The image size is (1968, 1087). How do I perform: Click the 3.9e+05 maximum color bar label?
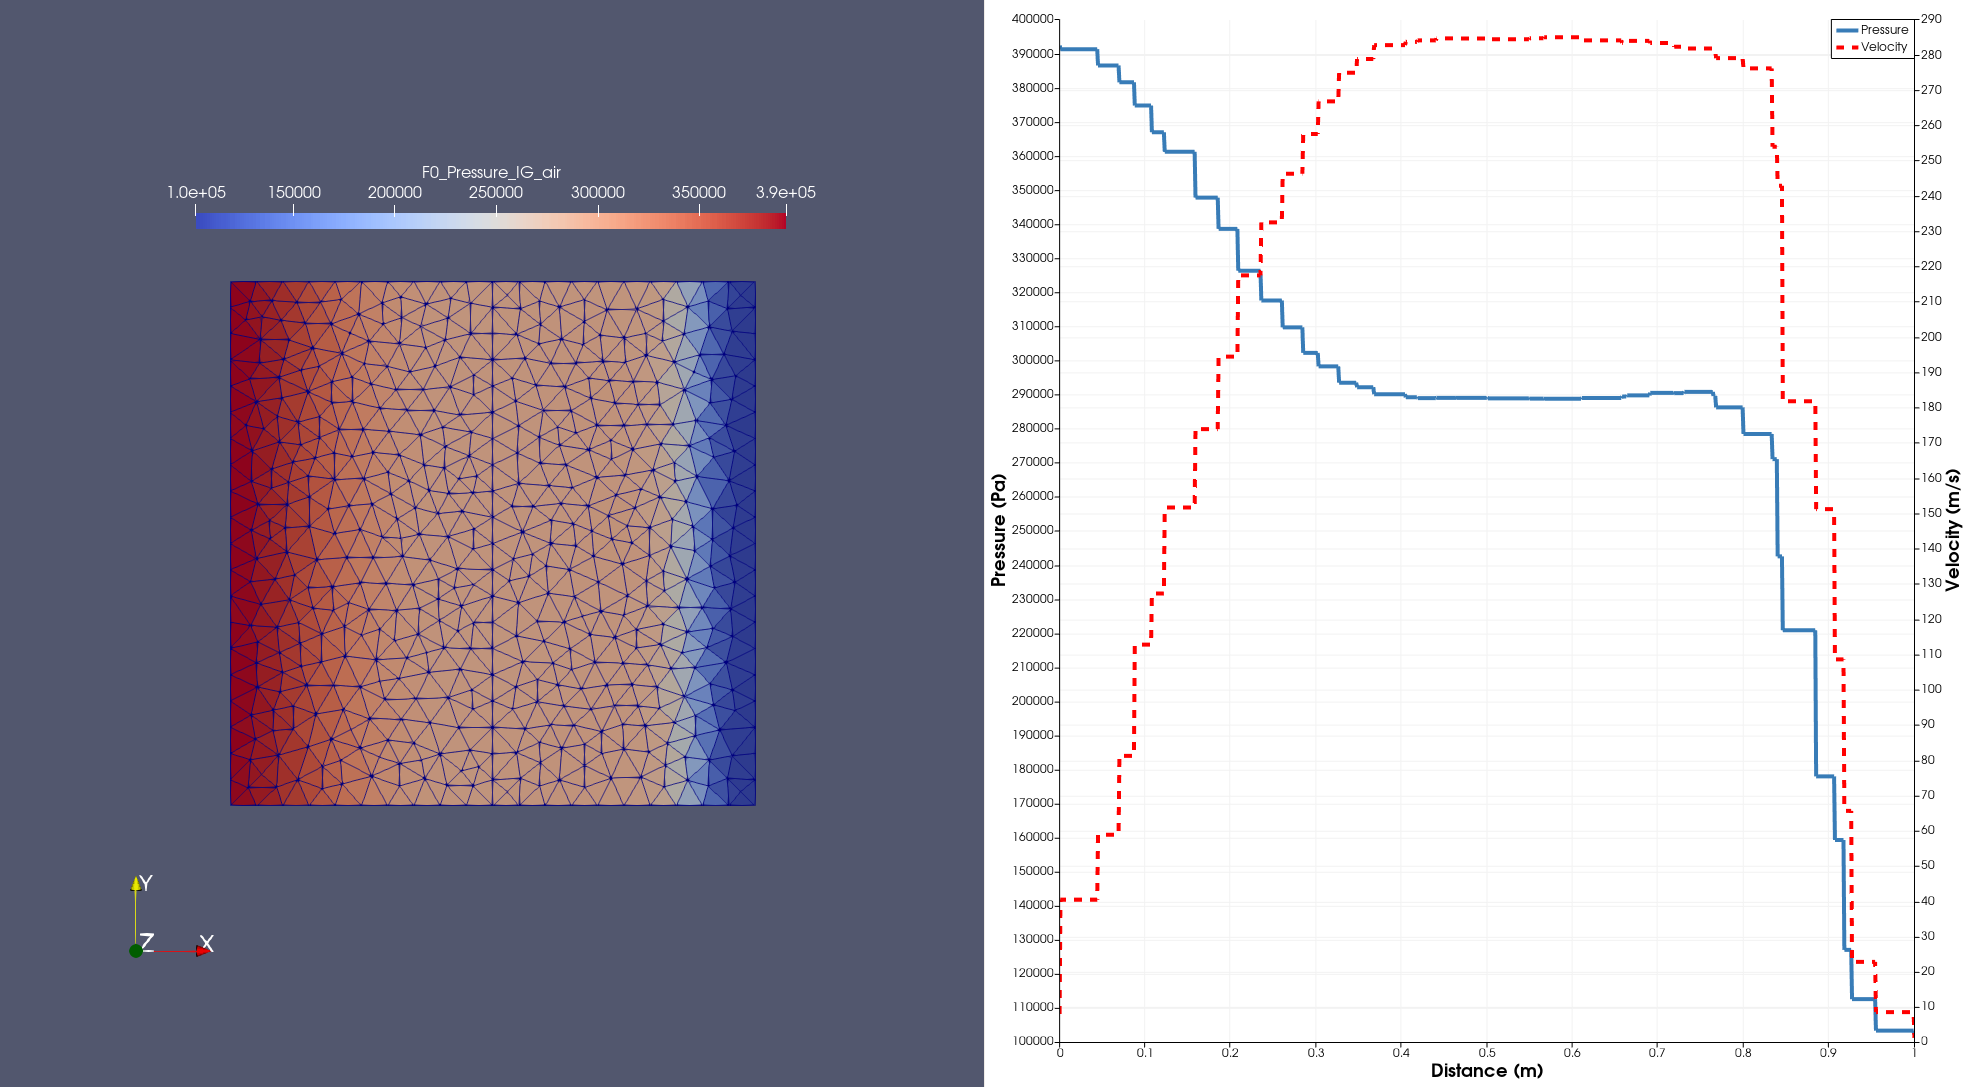click(785, 192)
